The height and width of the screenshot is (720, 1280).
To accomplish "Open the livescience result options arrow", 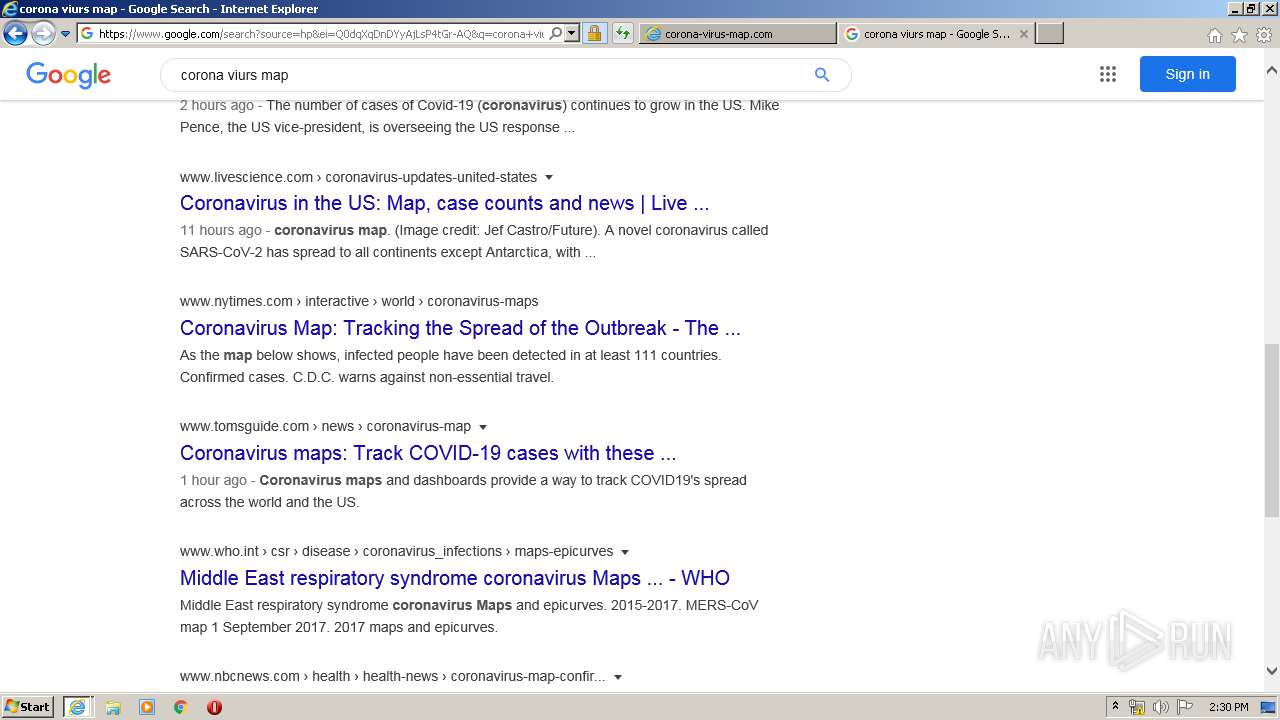I will [549, 178].
